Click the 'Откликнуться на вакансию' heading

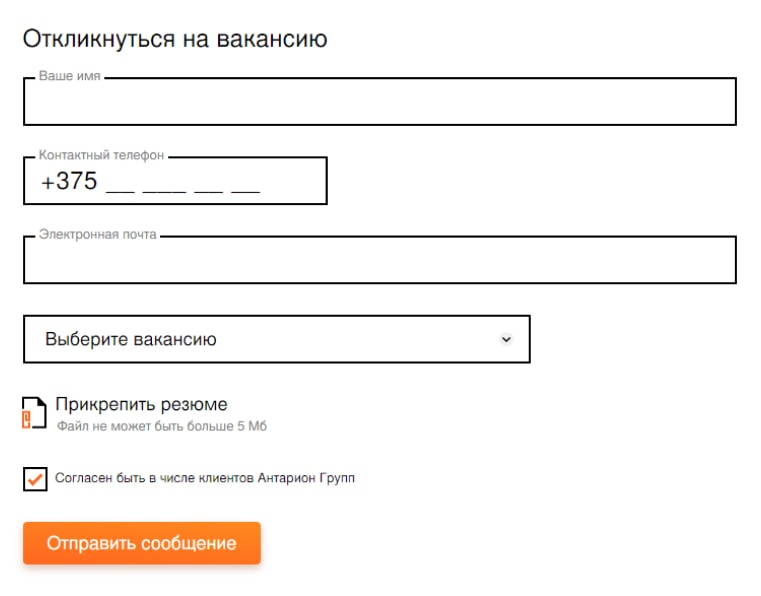click(175, 38)
